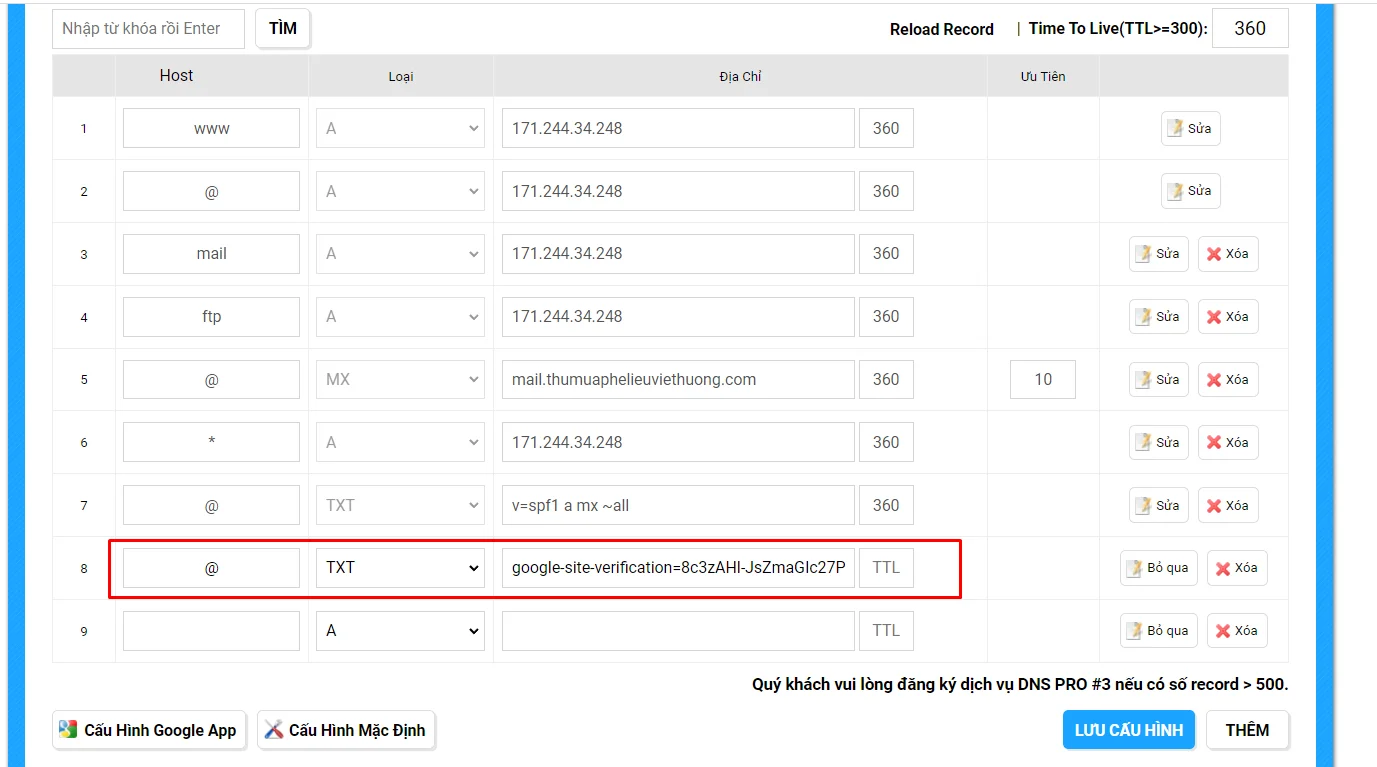Click LƯU CẤU HÌNH to save configuration
Image resolution: width=1377 pixels, height=767 pixels.
pyautogui.click(x=1129, y=730)
